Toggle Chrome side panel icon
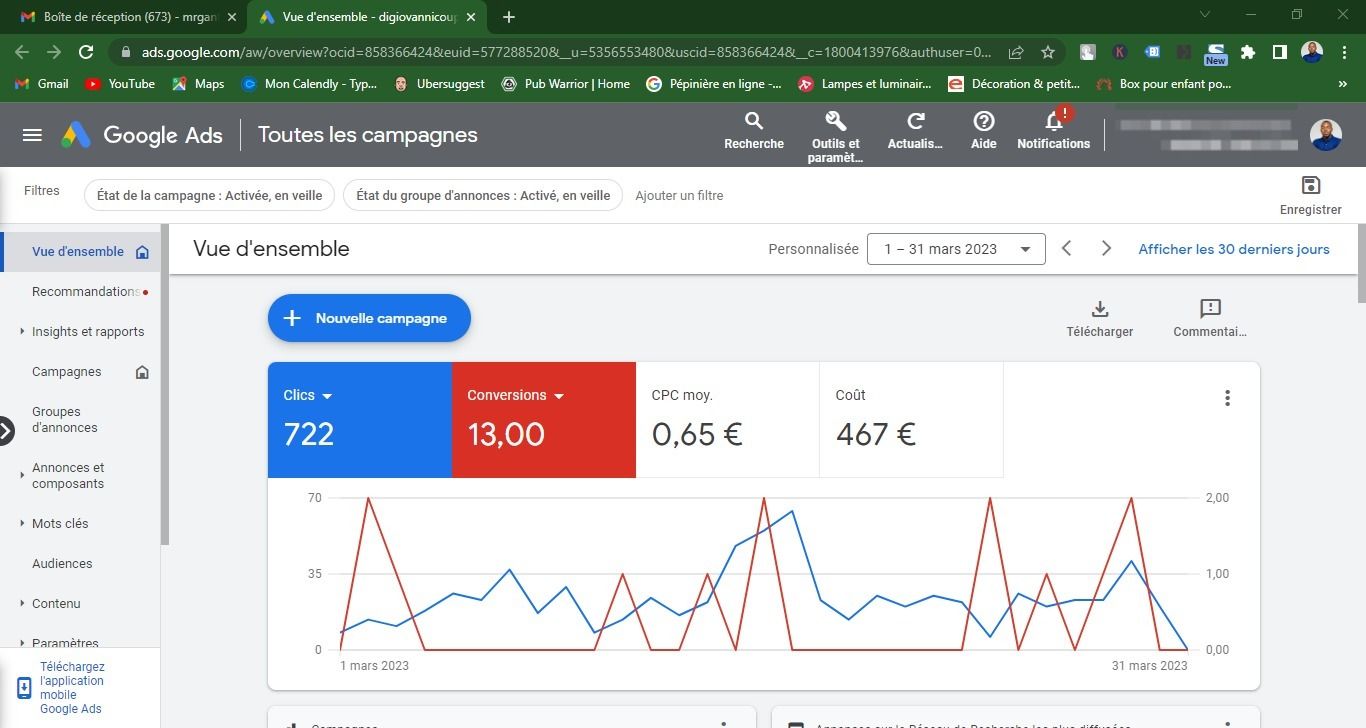Screen dimensions: 1366x728 point(1279,52)
